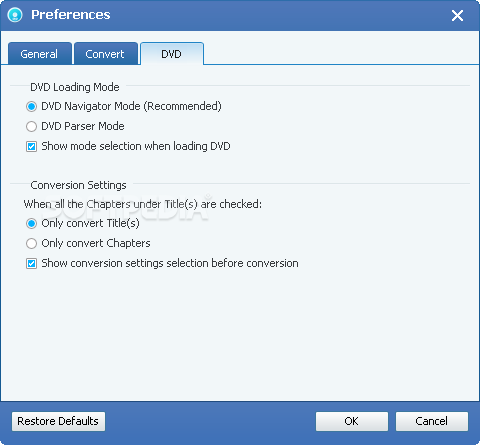
Task: Choose DVD Parser Mode option
Action: coord(31,127)
